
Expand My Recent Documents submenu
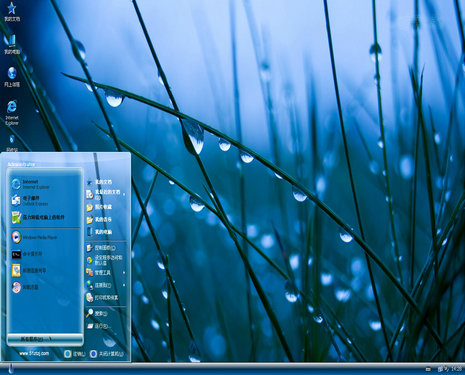pos(106,194)
